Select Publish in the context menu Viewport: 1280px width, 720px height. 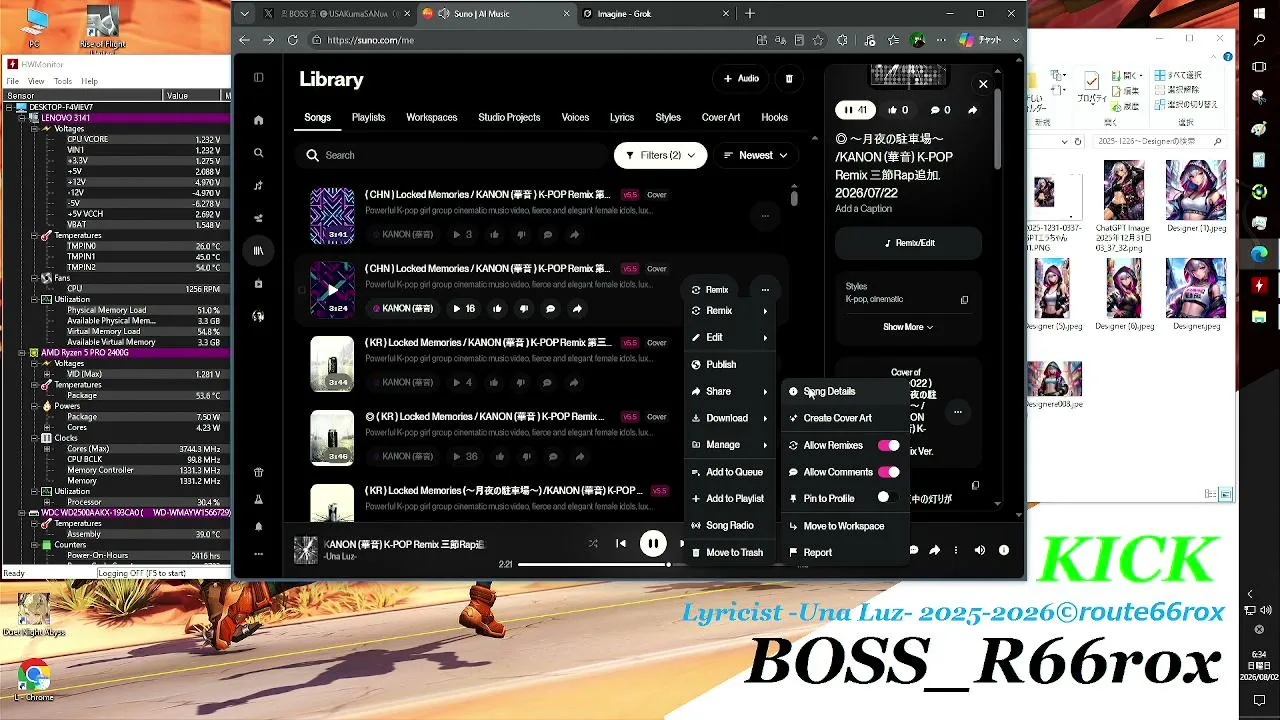click(x=730, y=365)
